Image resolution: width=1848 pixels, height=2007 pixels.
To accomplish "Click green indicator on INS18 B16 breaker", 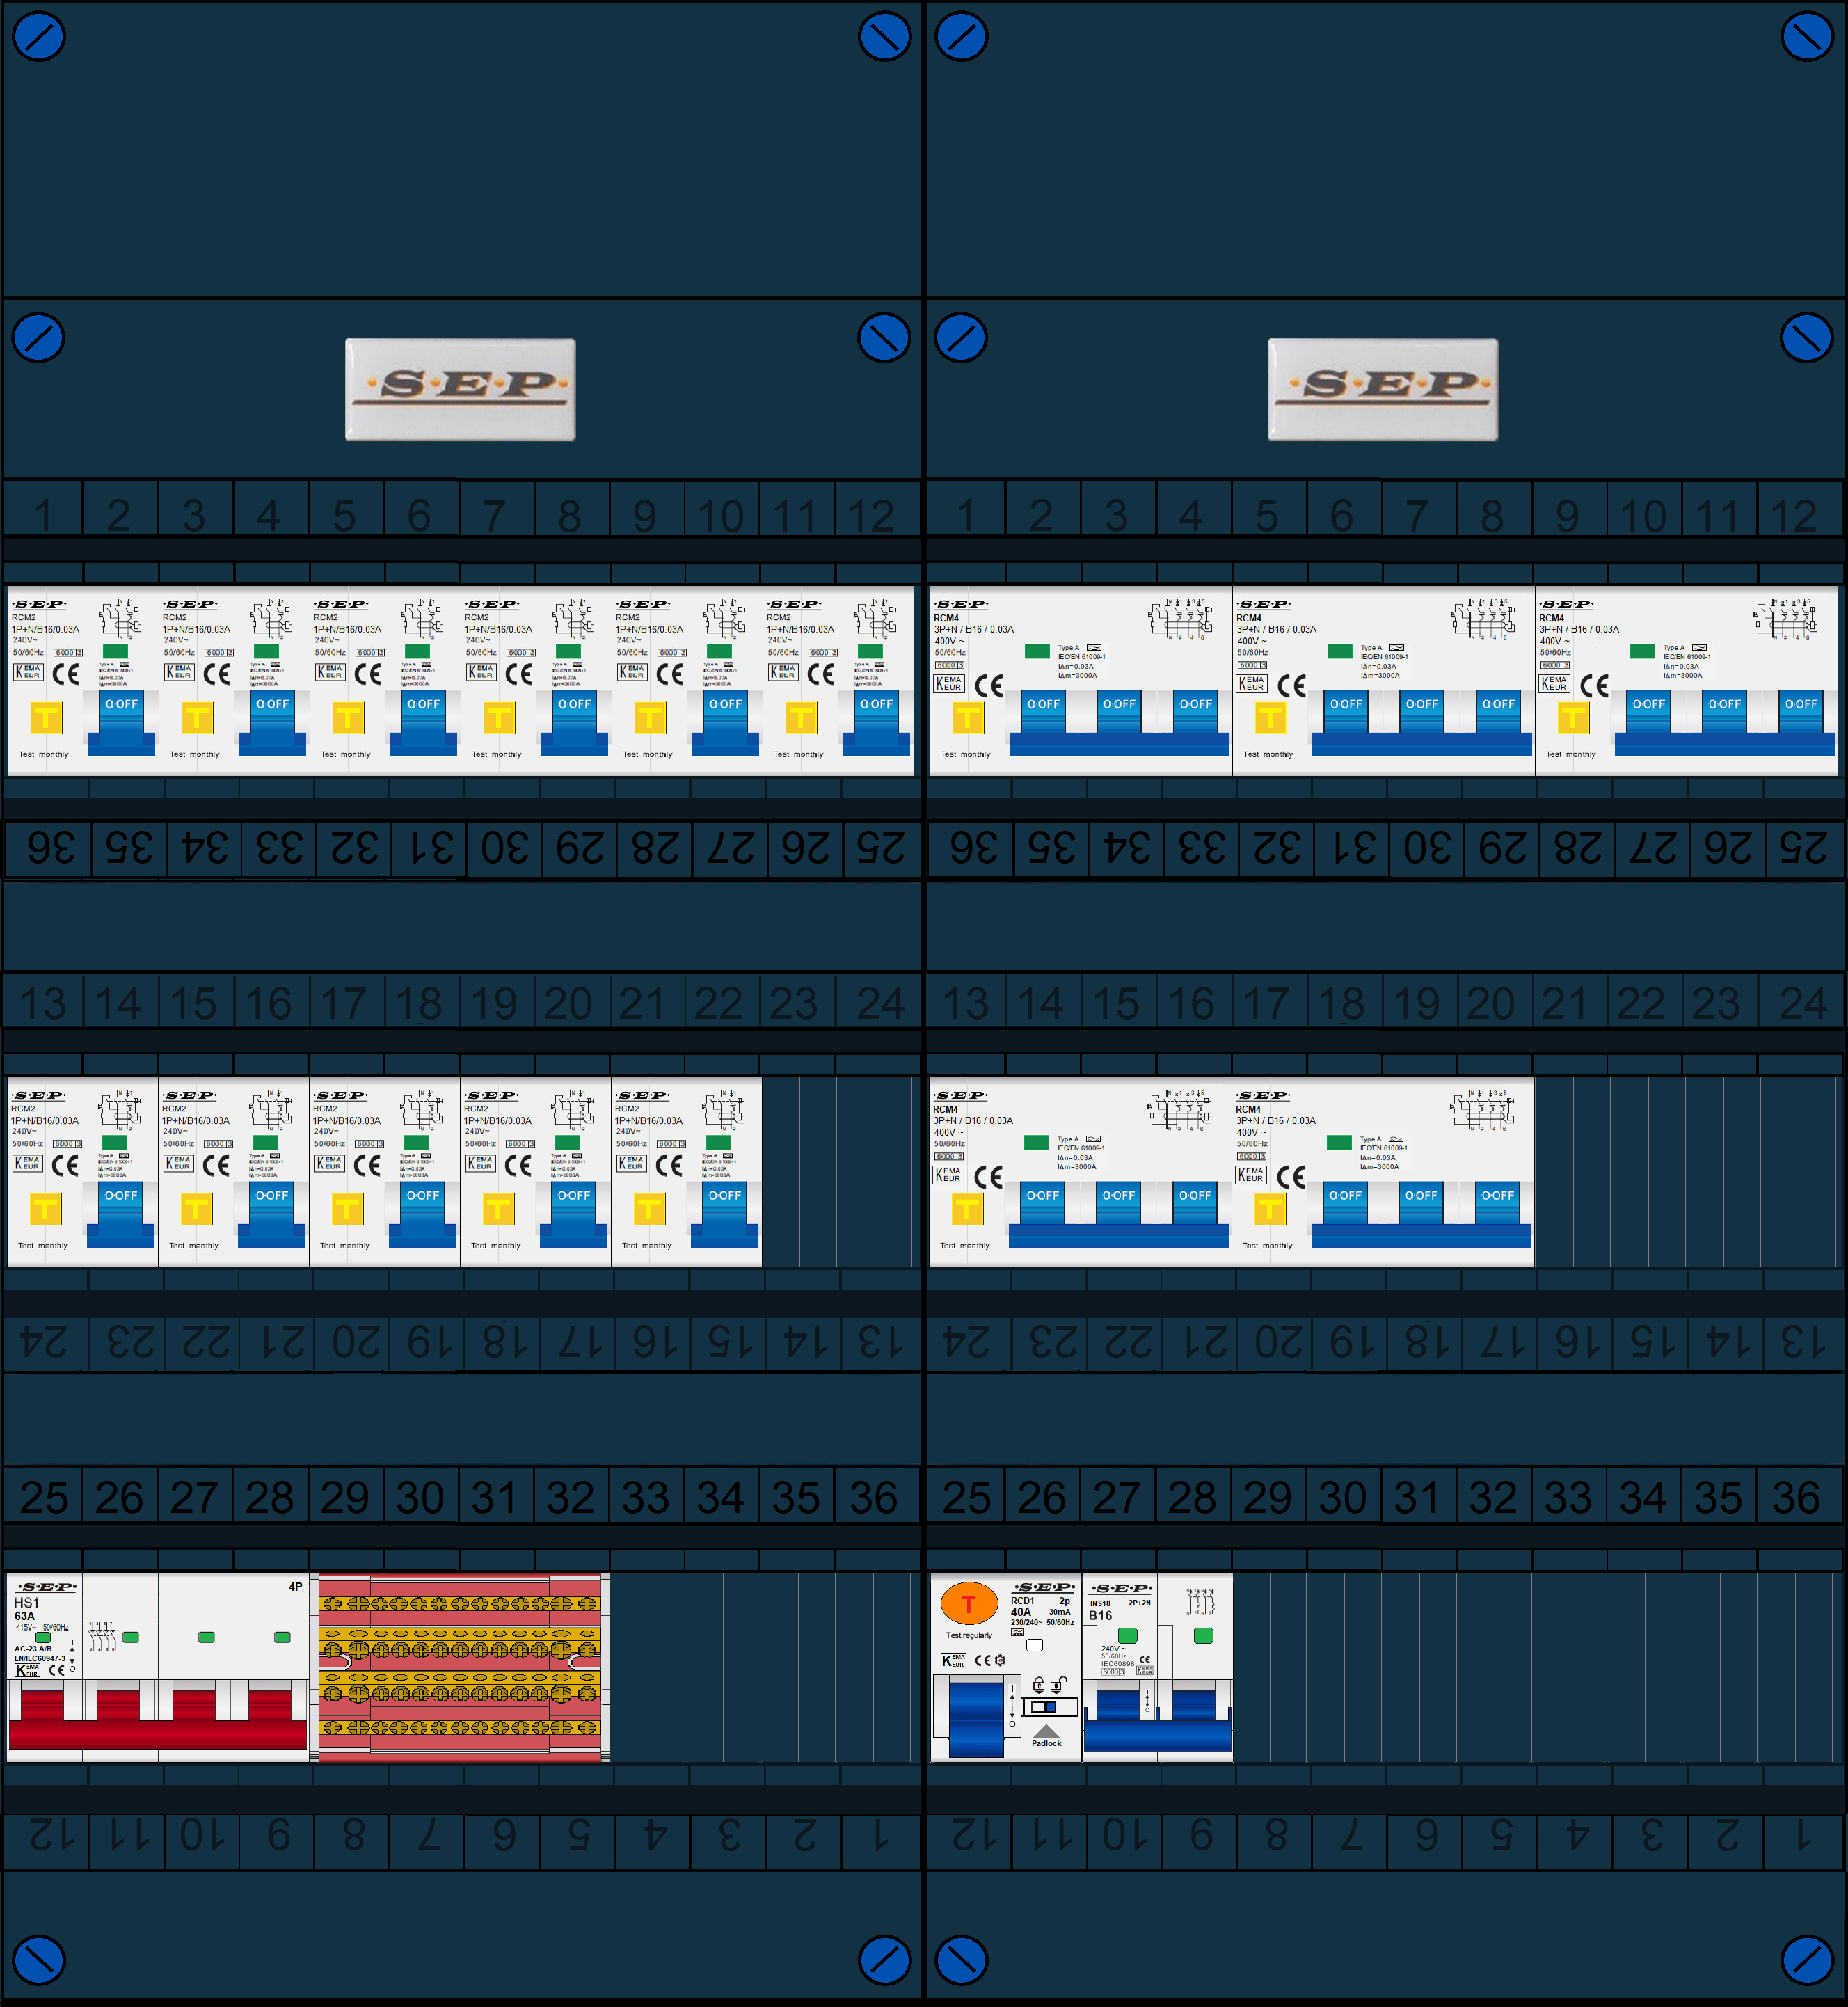I will coord(1127,1636).
